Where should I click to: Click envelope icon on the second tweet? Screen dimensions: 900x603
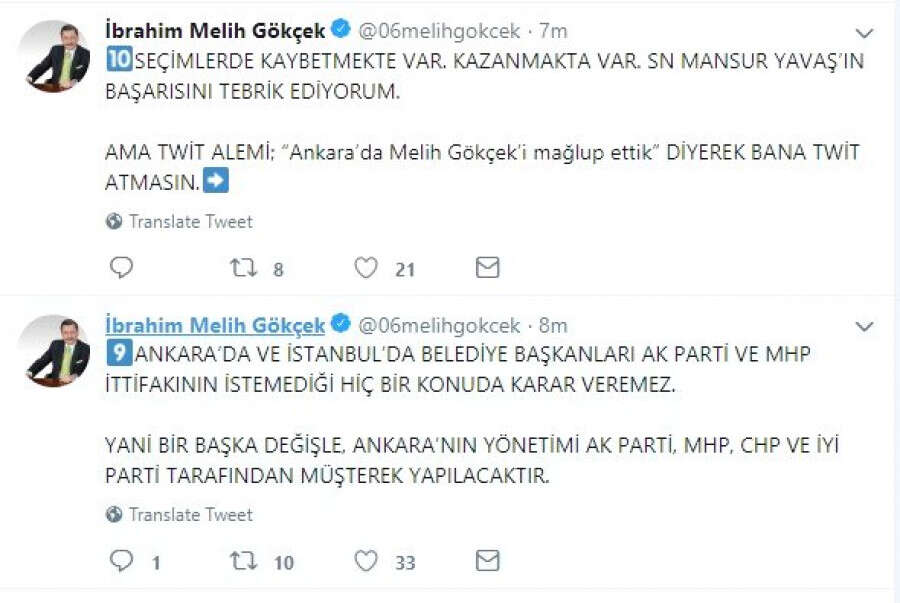487,561
